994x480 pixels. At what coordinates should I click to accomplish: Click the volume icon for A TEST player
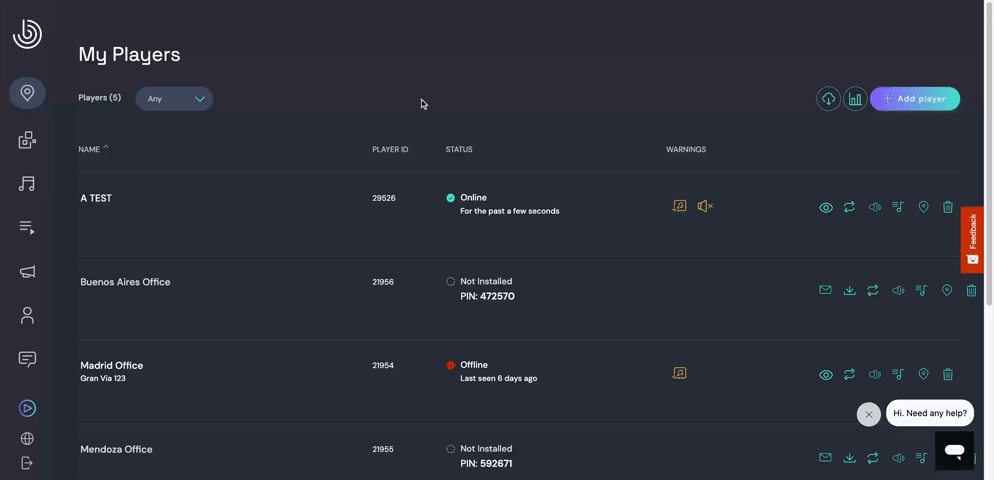point(874,207)
